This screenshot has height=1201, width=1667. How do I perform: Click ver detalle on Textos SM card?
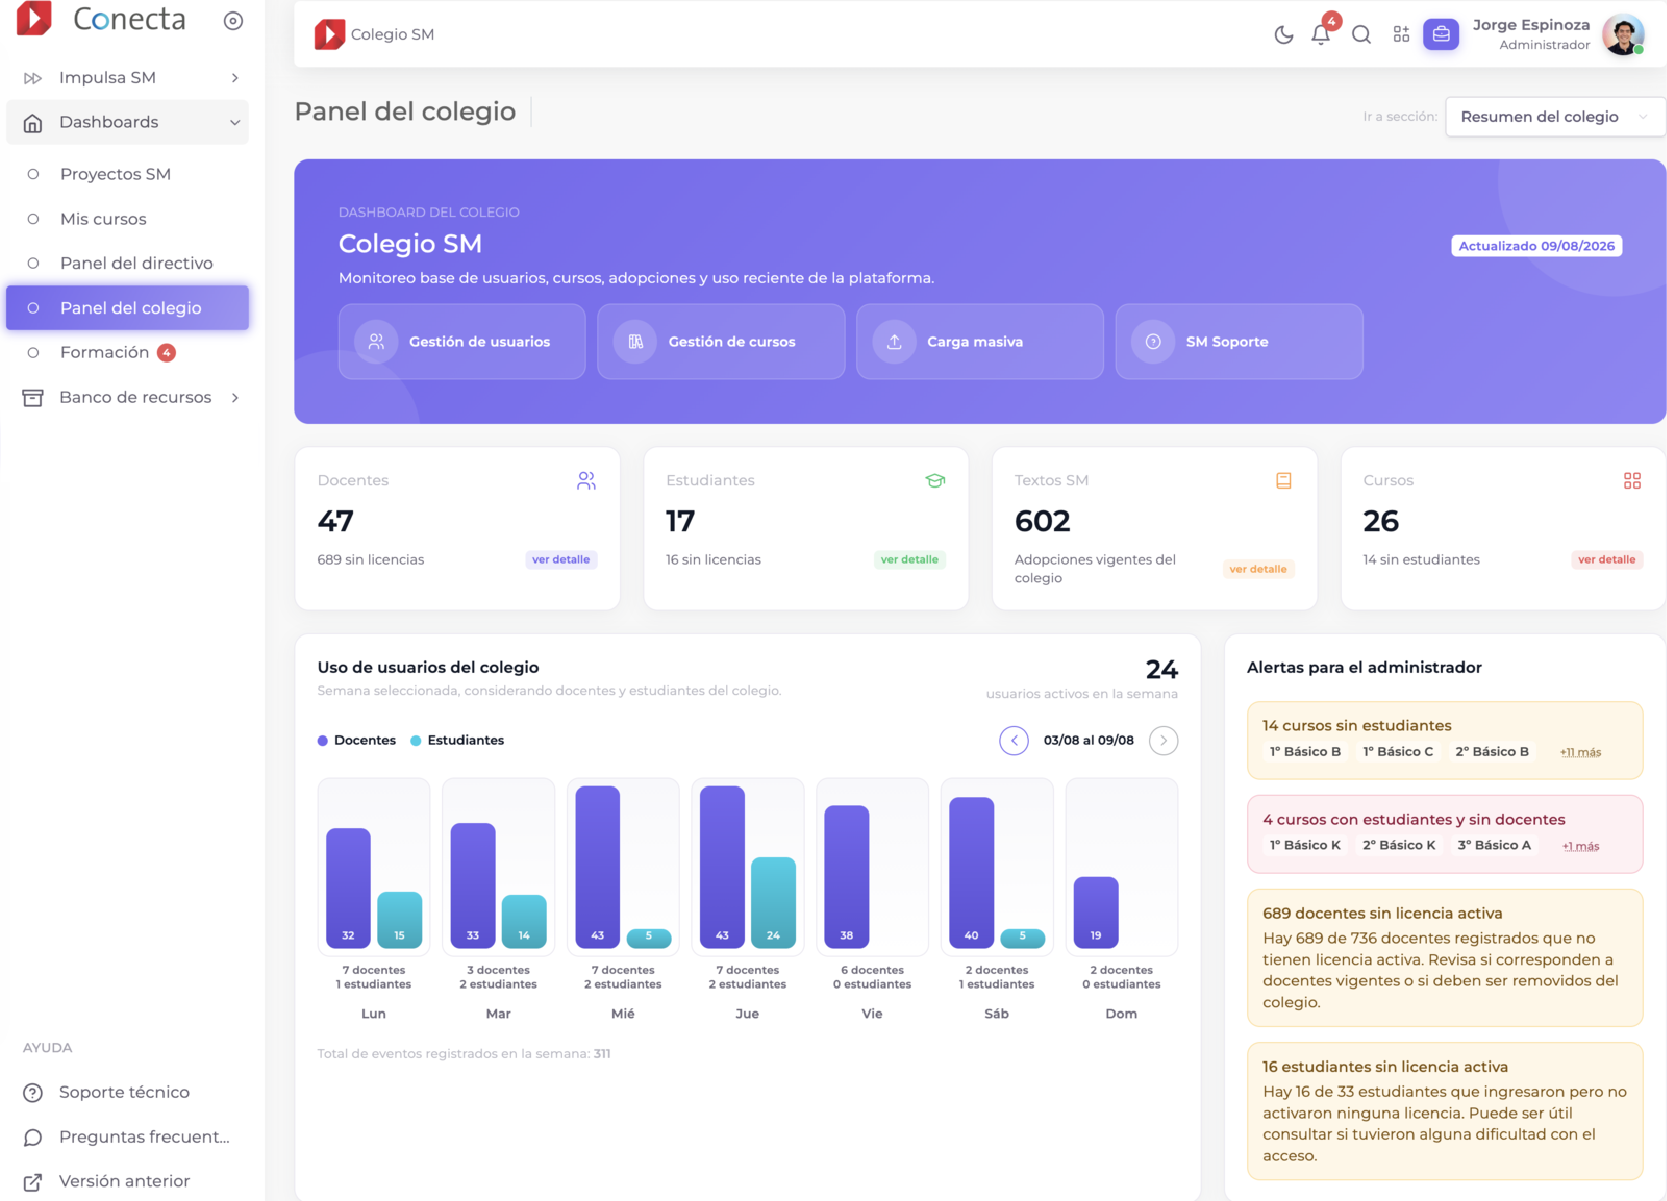click(x=1258, y=569)
